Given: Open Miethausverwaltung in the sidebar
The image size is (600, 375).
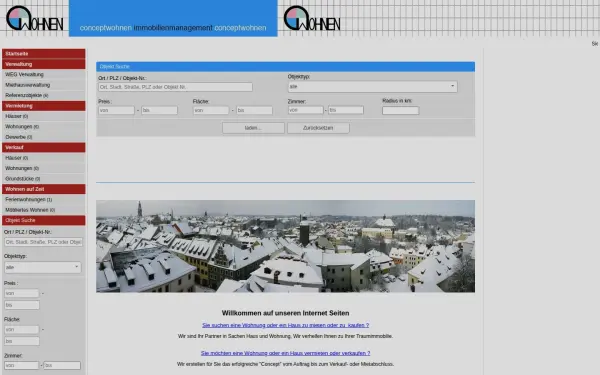Looking at the screenshot, I should 44,85.
